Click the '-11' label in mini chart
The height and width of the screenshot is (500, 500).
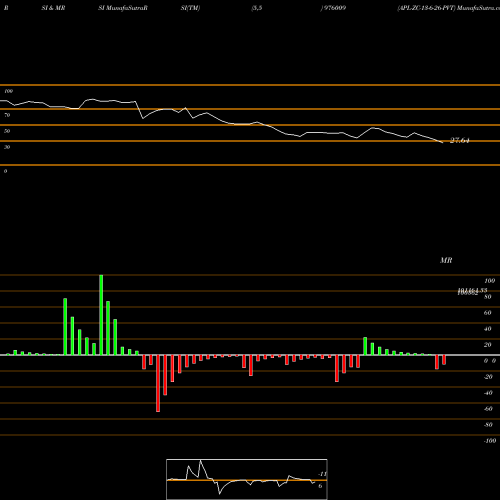(x=322, y=474)
